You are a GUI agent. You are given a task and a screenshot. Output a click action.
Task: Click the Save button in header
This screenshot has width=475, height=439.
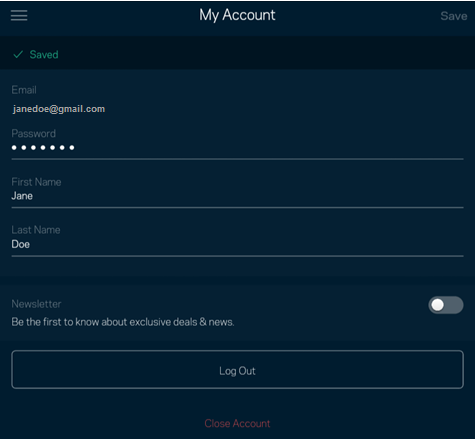454,16
